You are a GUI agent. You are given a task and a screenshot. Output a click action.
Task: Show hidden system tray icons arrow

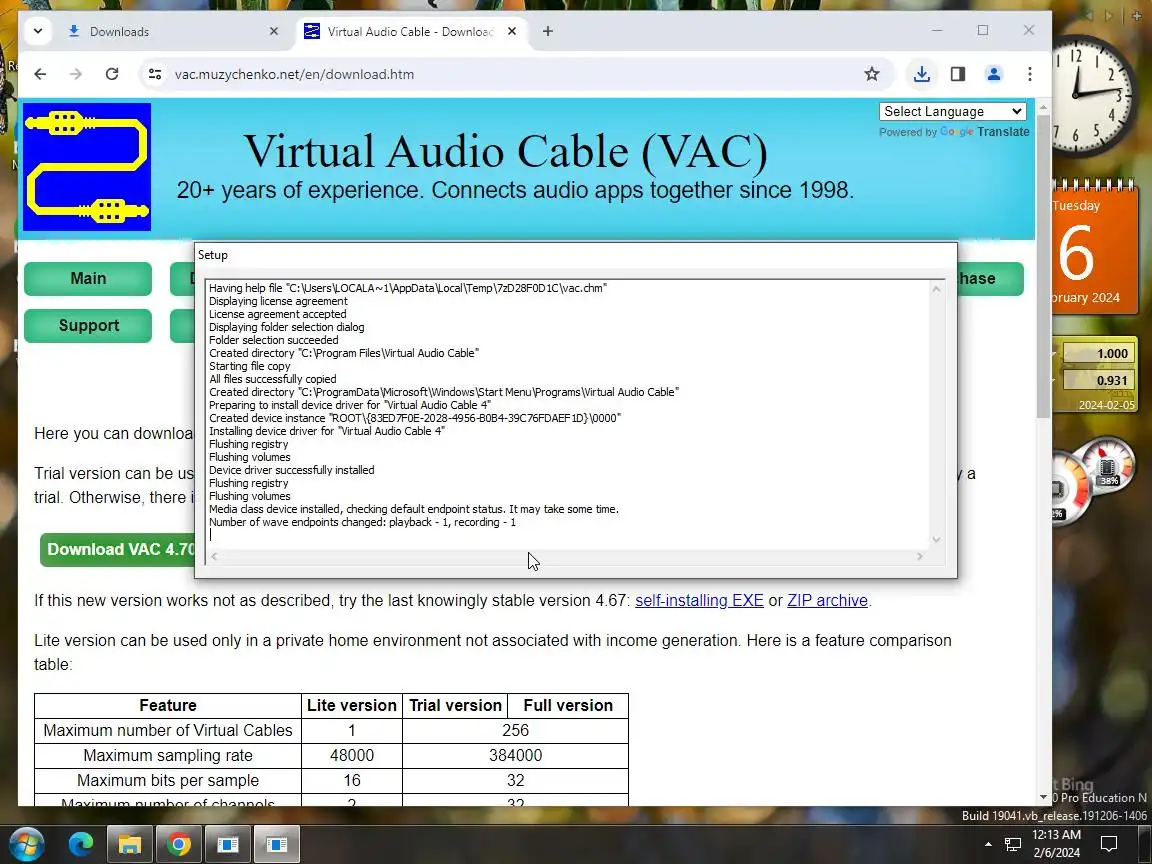[x=988, y=844]
